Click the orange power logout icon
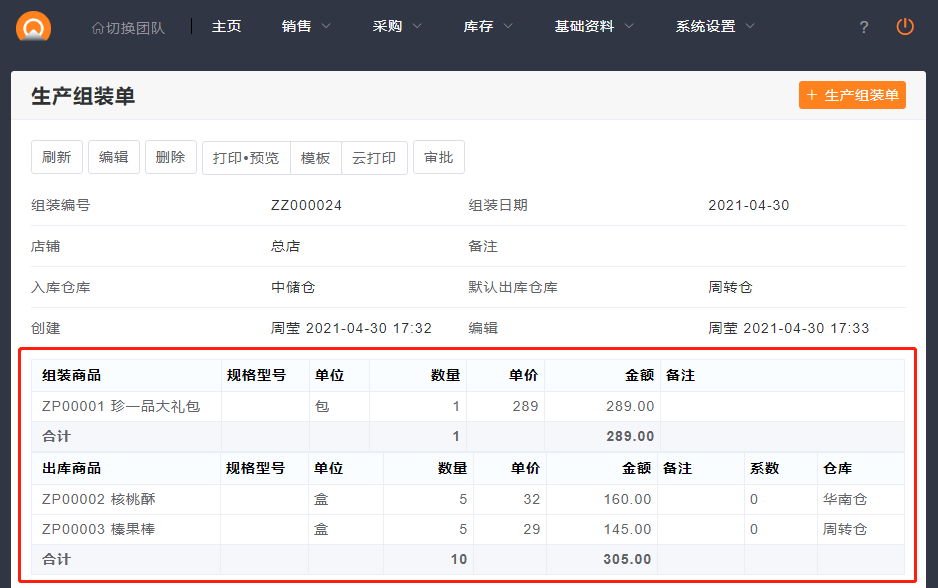 point(905,27)
